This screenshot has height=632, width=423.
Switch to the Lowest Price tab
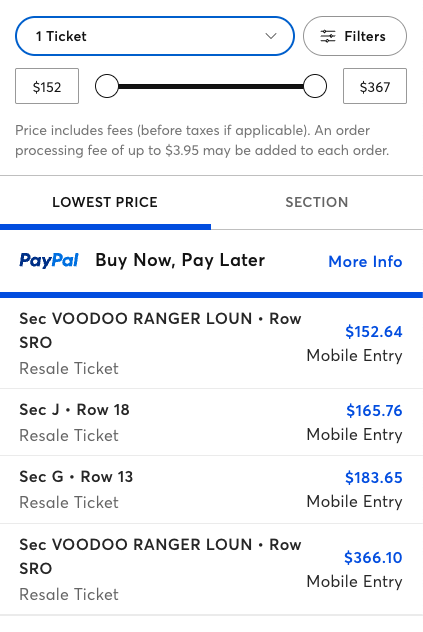105,202
